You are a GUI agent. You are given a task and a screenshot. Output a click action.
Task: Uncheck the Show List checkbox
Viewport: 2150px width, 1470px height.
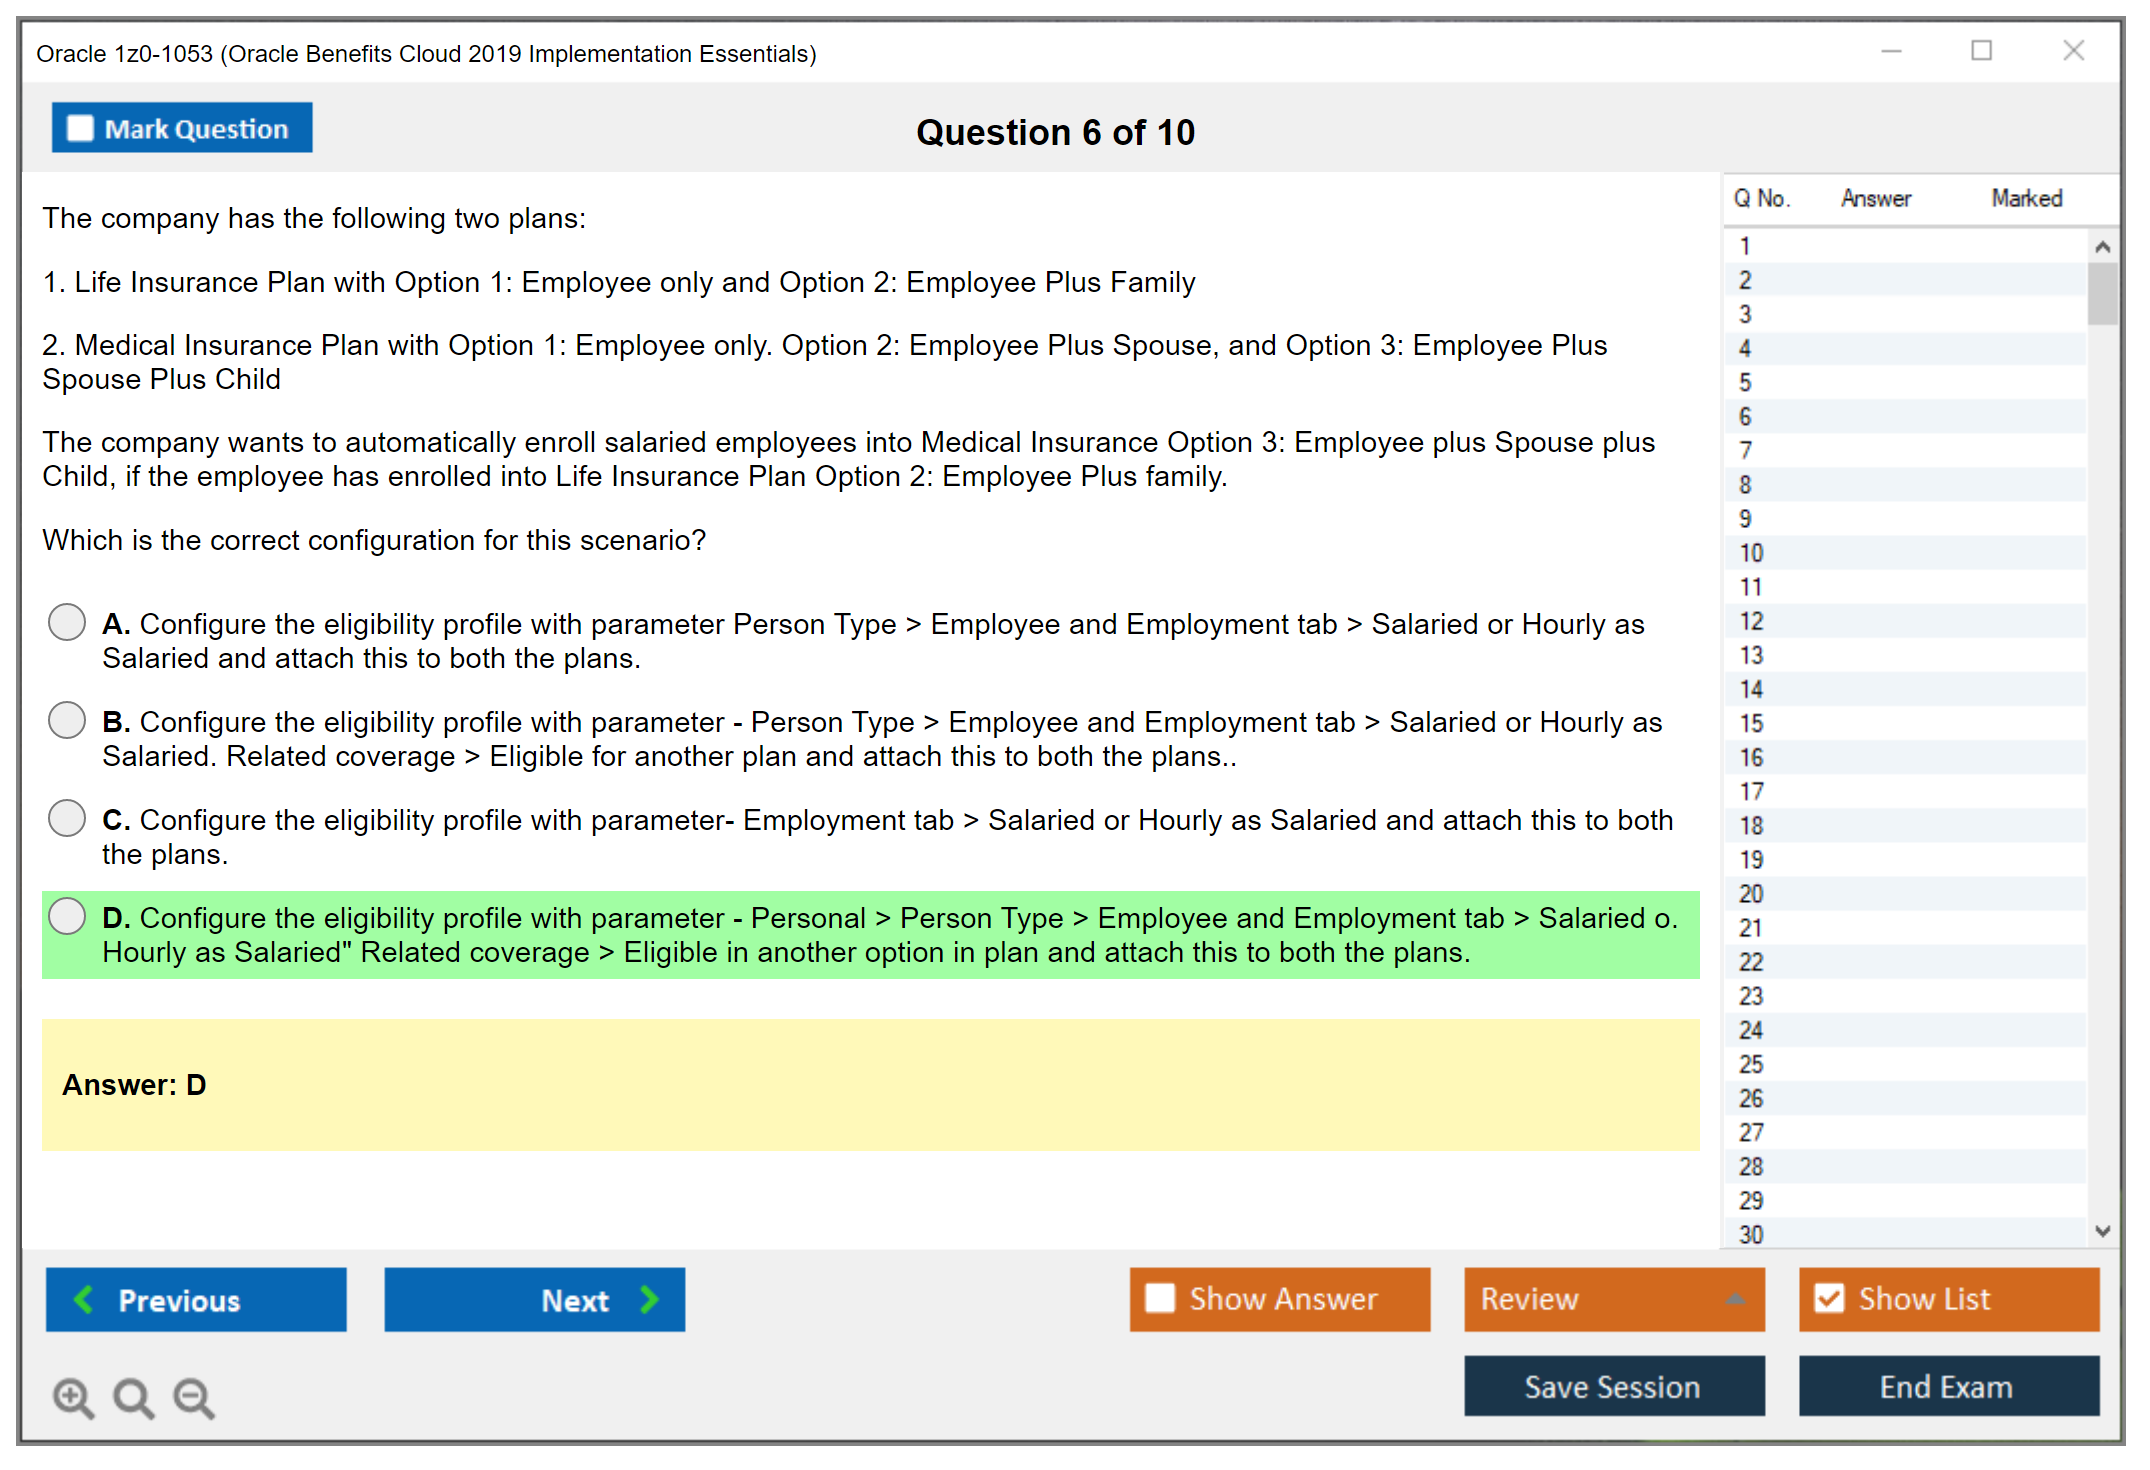(1829, 1298)
